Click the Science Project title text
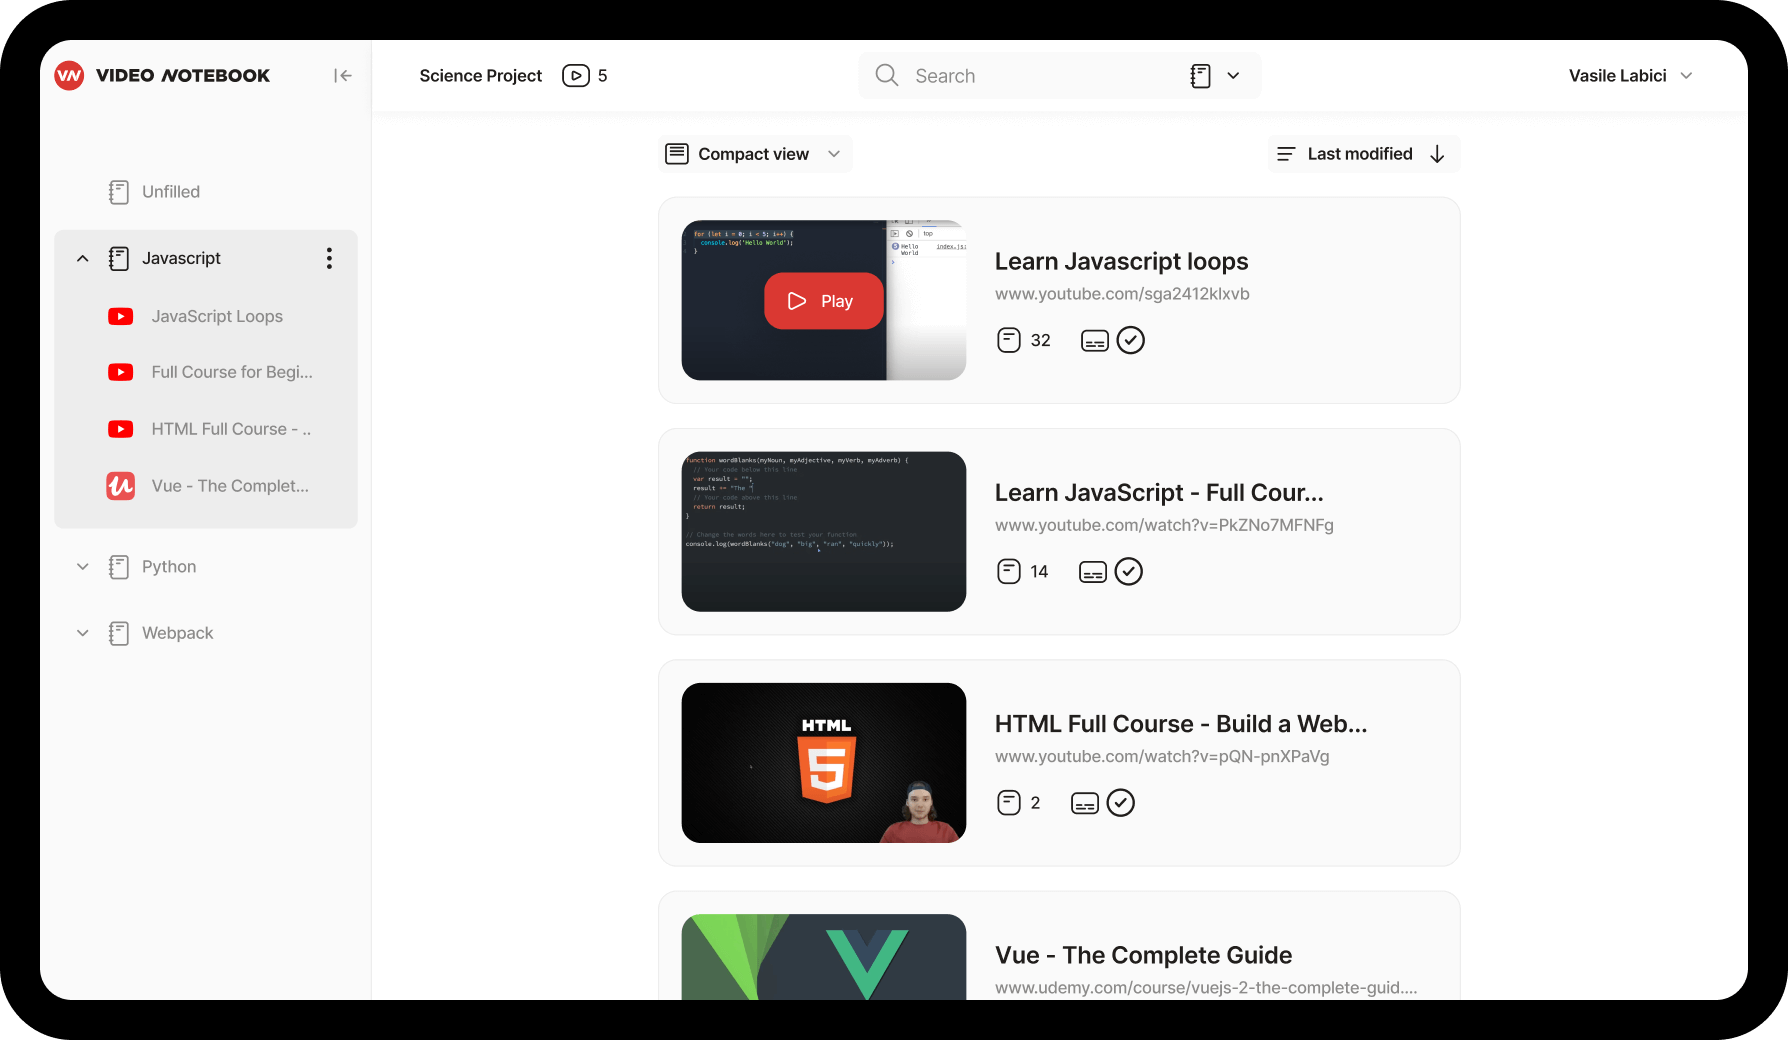The image size is (1788, 1040). tap(480, 75)
